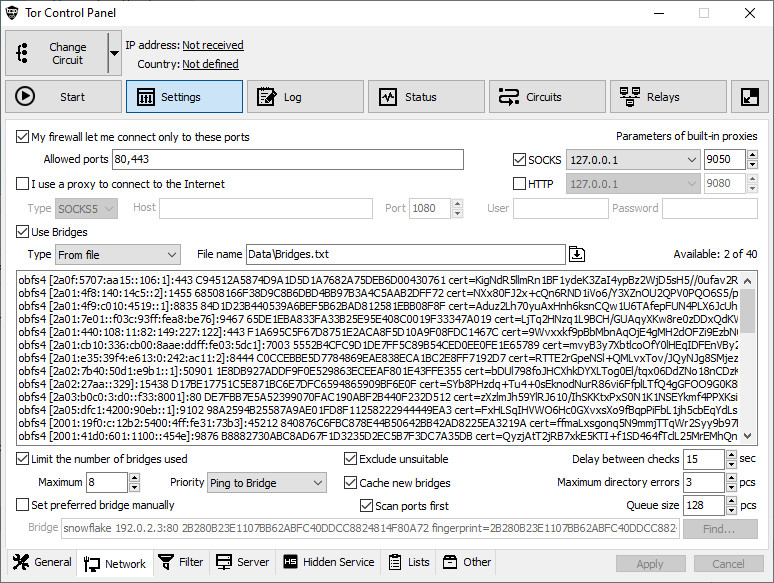Click the load bridges from file icon
This screenshot has height=583, width=774.
pyautogui.click(x=577, y=254)
